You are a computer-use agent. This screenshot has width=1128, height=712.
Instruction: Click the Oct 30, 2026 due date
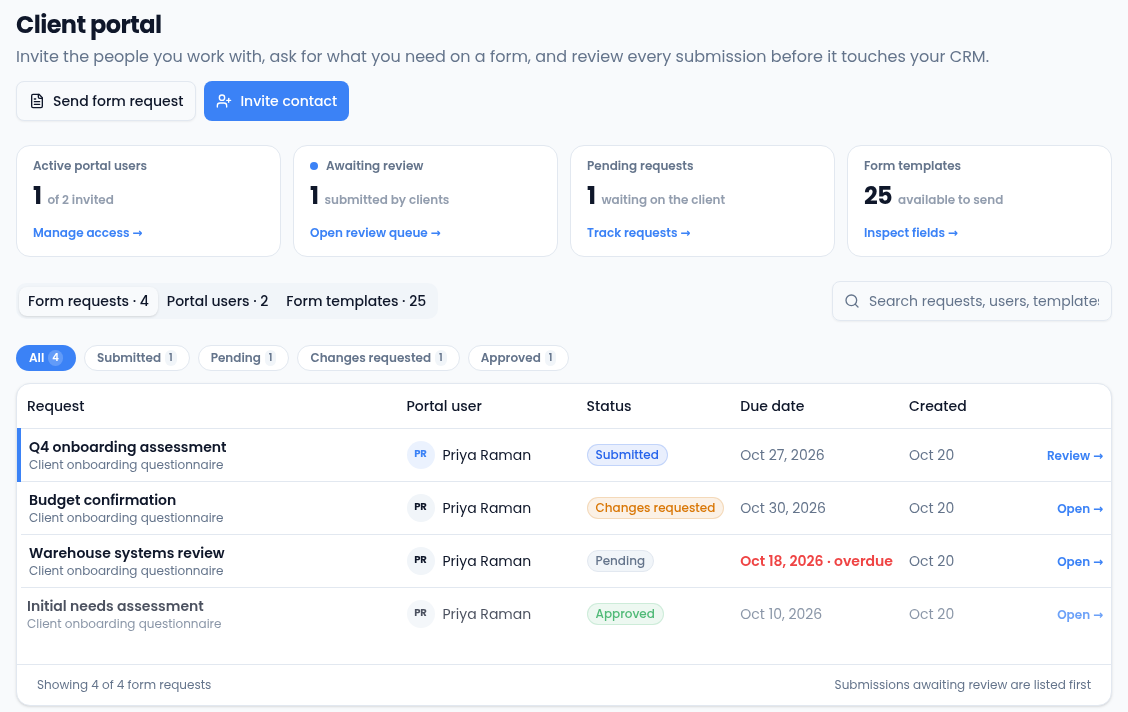pyautogui.click(x=783, y=508)
